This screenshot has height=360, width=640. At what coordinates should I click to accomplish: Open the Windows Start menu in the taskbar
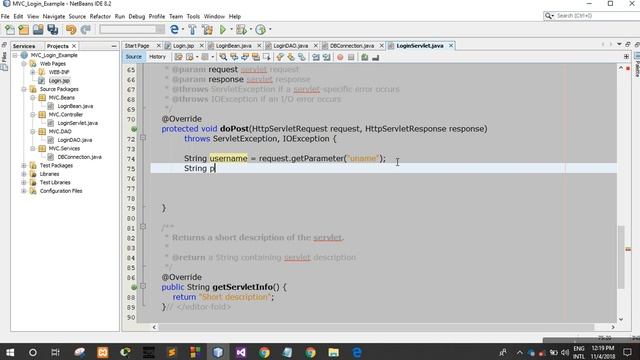[x=10, y=352]
